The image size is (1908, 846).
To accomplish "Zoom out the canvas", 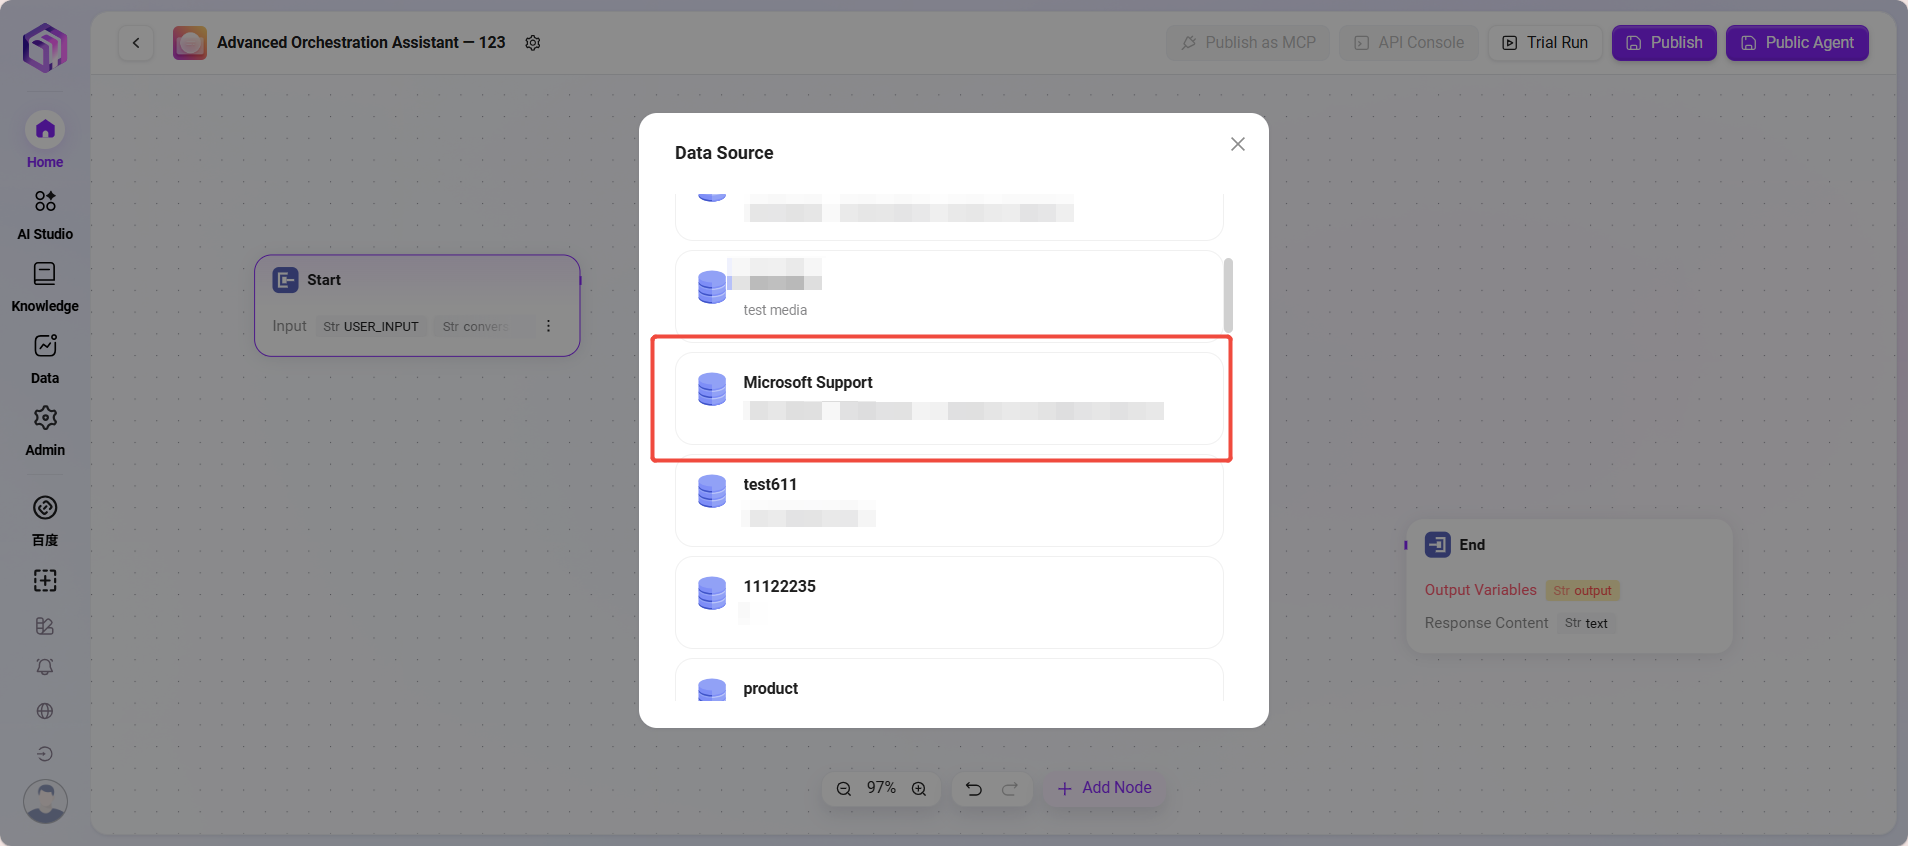I will tap(844, 789).
